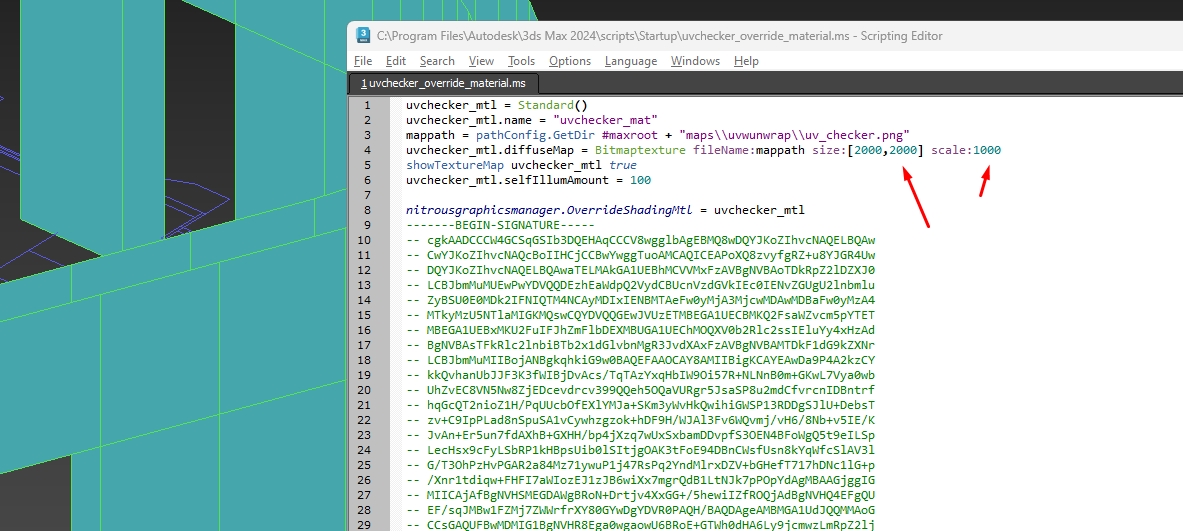Click the scale:1000 value on line 4
Screen dimensions: 1183x531
click(x=966, y=150)
